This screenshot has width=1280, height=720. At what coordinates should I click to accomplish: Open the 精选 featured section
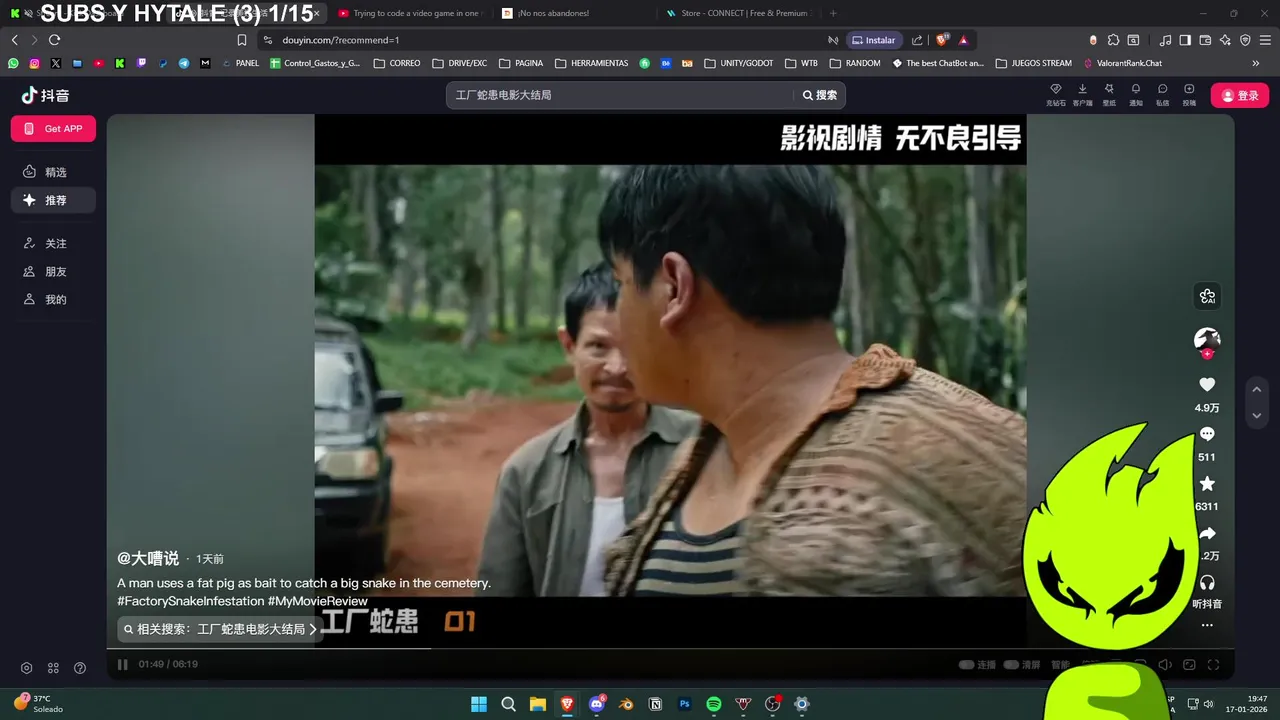click(x=53, y=172)
